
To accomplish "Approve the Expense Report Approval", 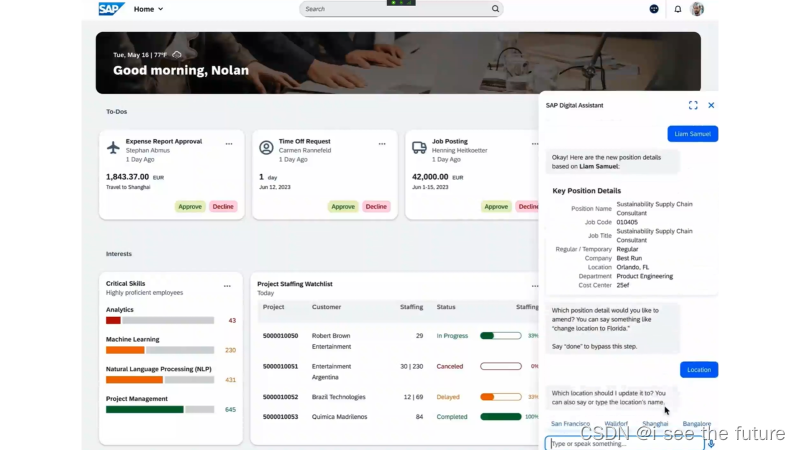I will pos(190,207).
